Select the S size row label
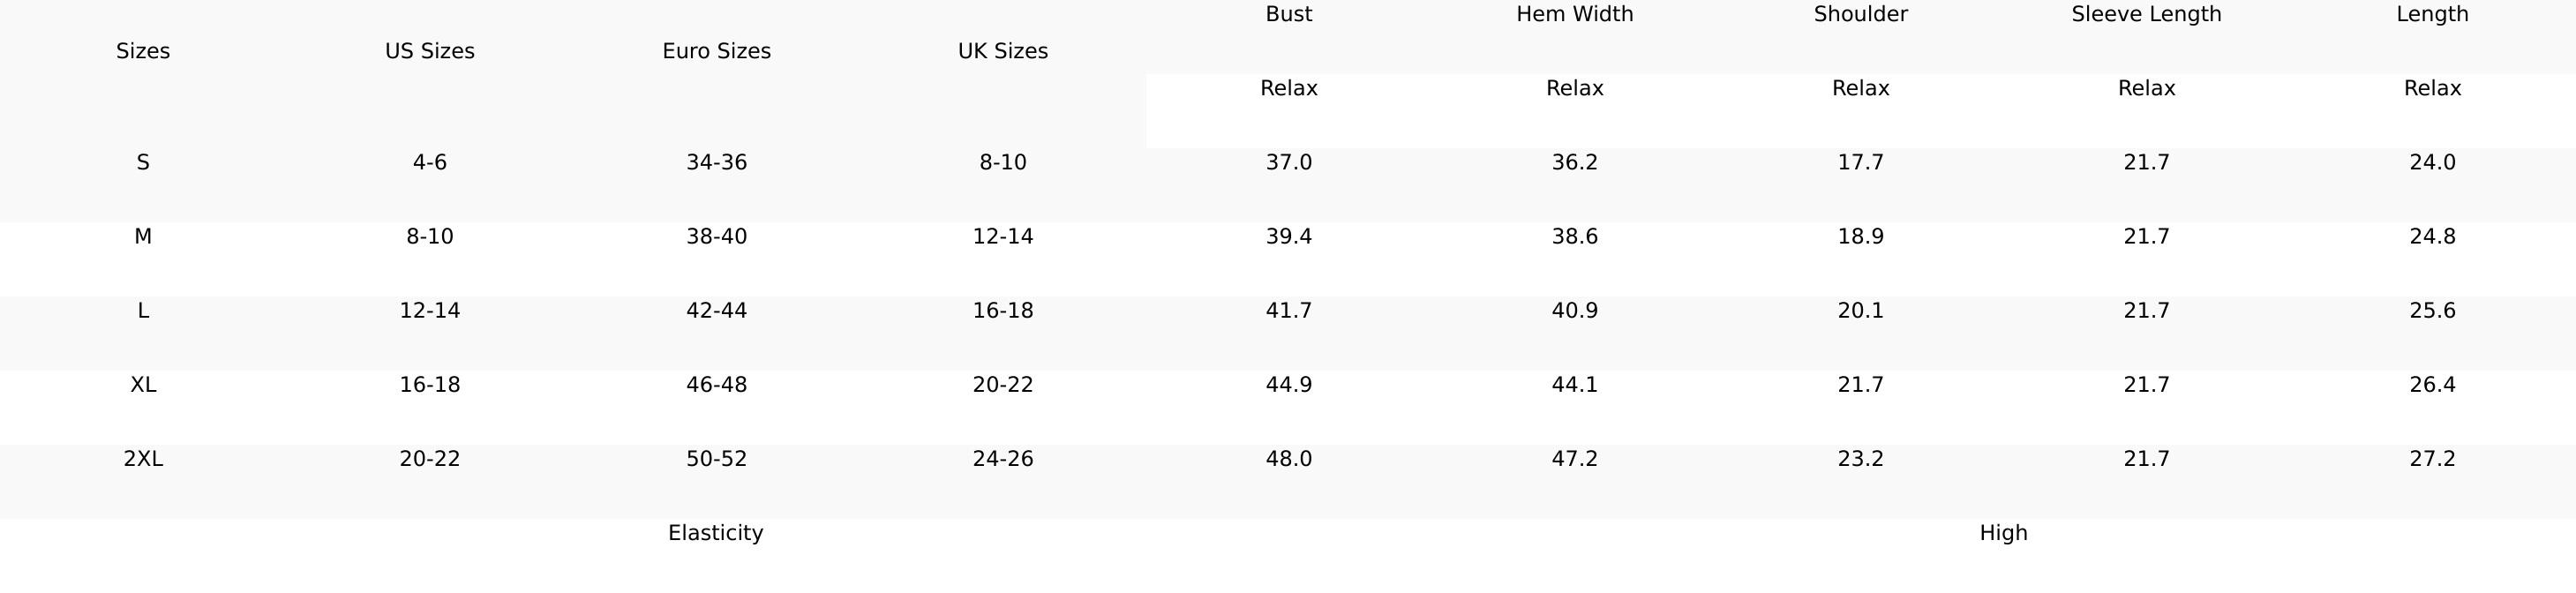The image size is (2576, 593). (x=143, y=162)
